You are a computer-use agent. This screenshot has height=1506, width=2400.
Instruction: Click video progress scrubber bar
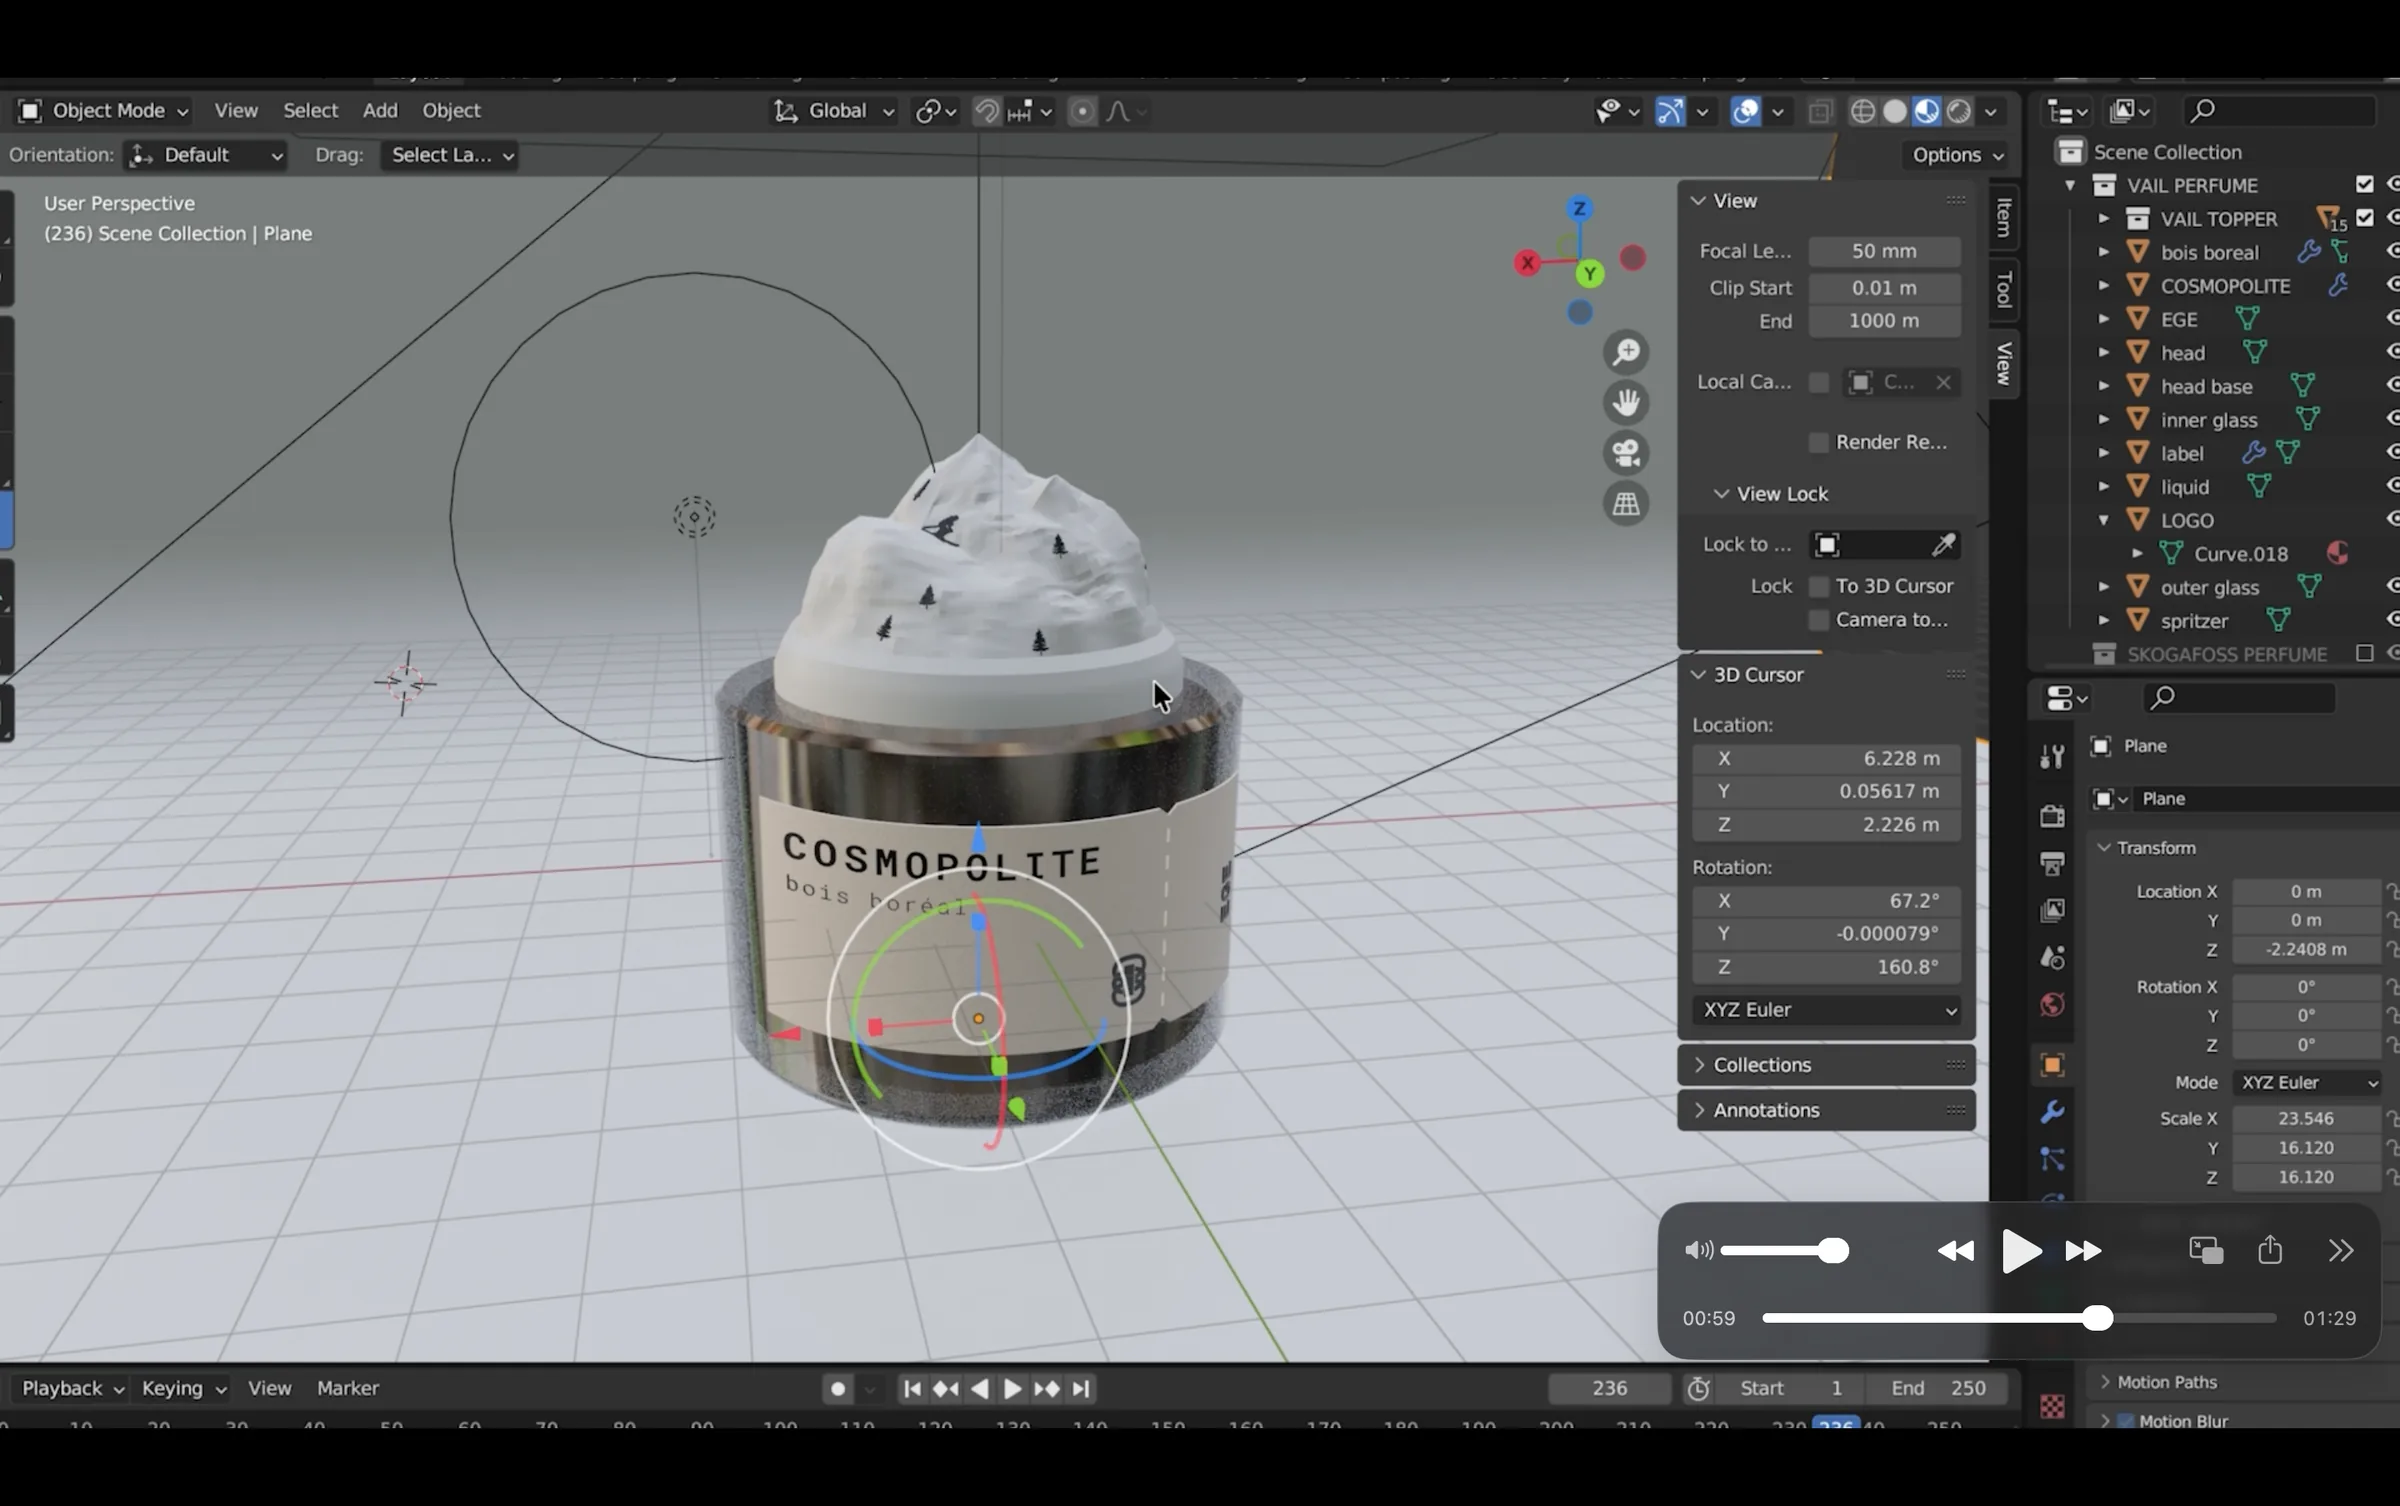click(2019, 1318)
